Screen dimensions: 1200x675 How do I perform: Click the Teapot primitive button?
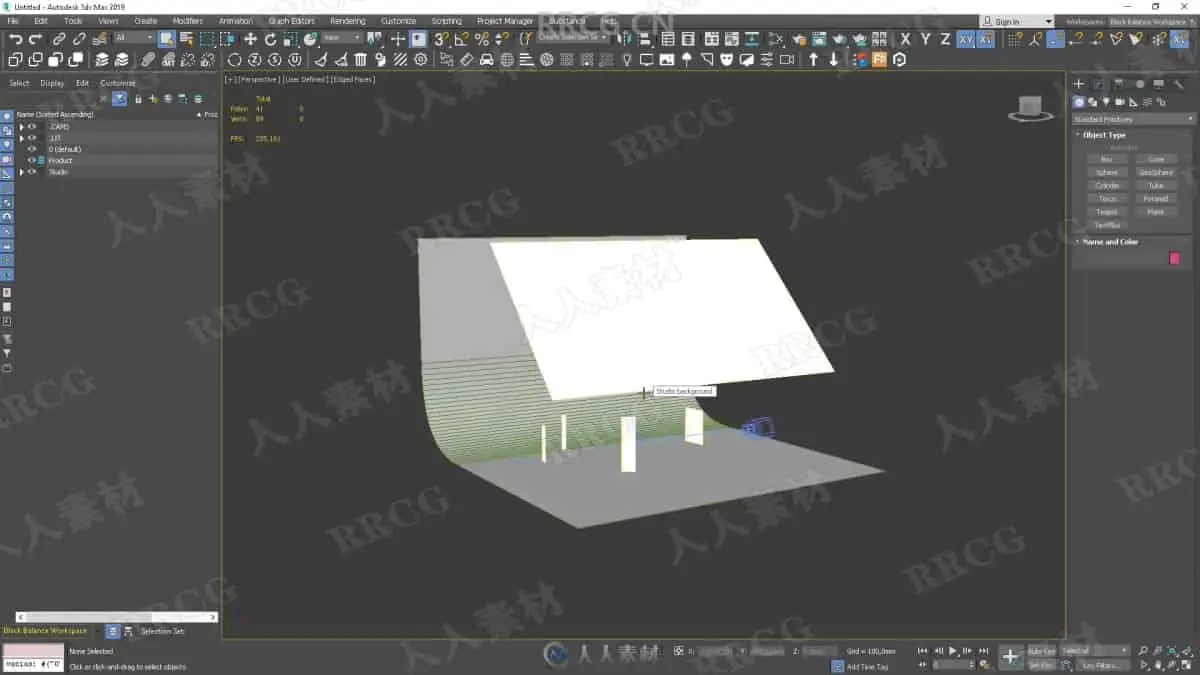pos(1106,211)
